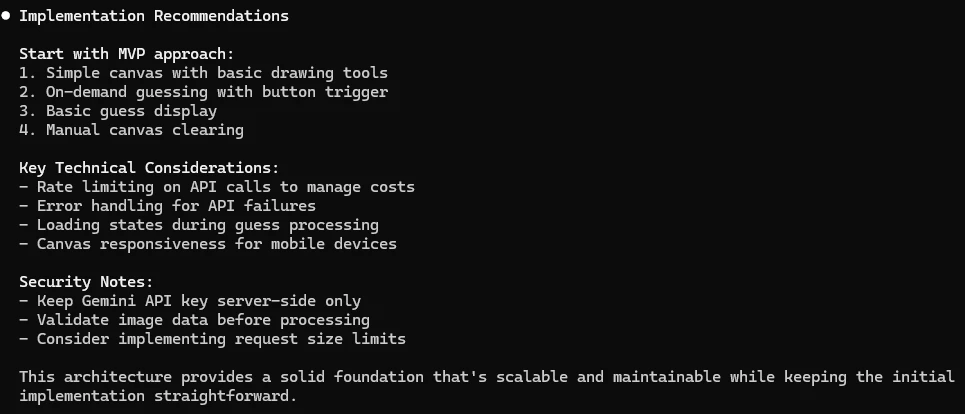
Task: Click the "Rate limiting on API calls" line
Action: pyautogui.click(x=216, y=187)
